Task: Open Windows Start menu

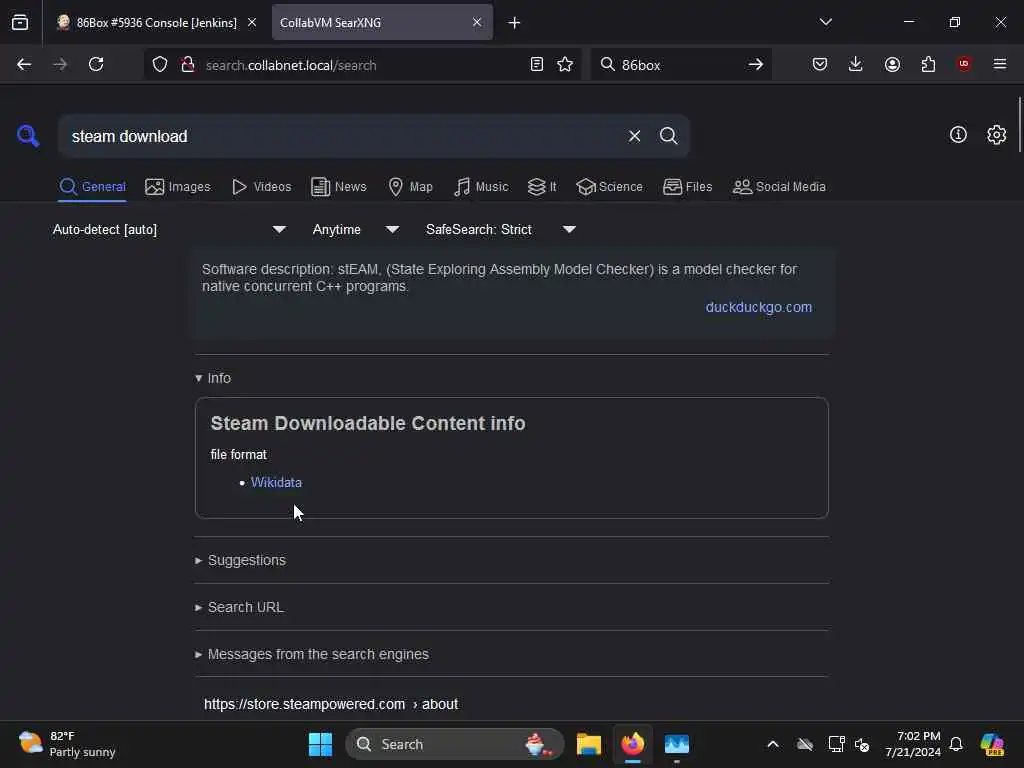Action: (320, 744)
